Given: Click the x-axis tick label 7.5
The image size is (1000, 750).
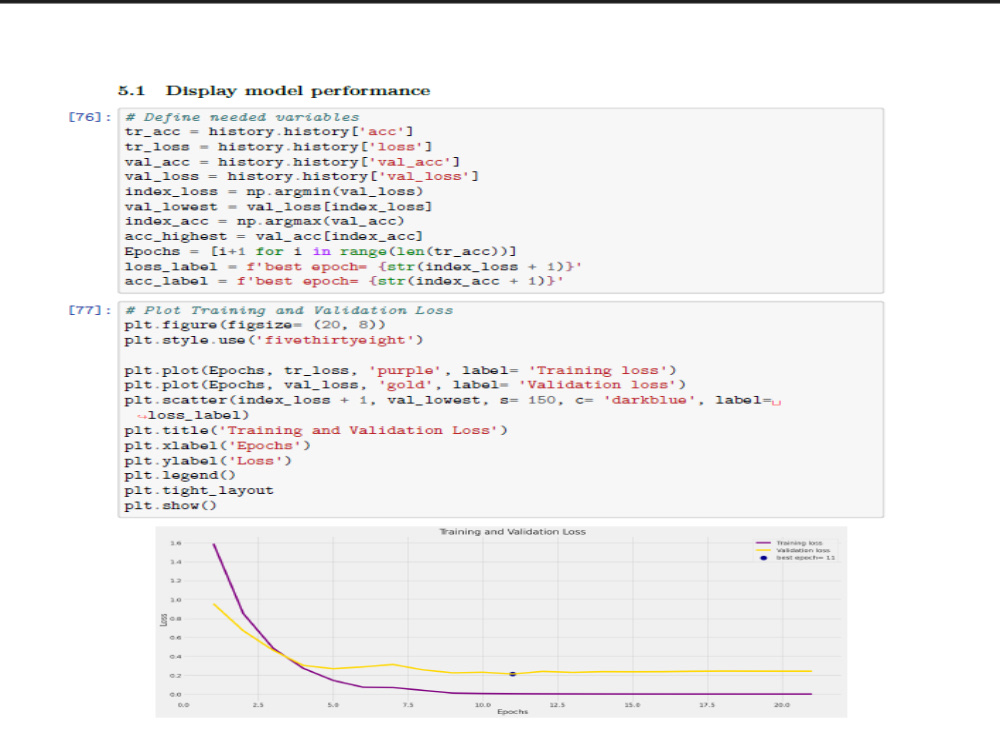Looking at the screenshot, I should [x=408, y=705].
